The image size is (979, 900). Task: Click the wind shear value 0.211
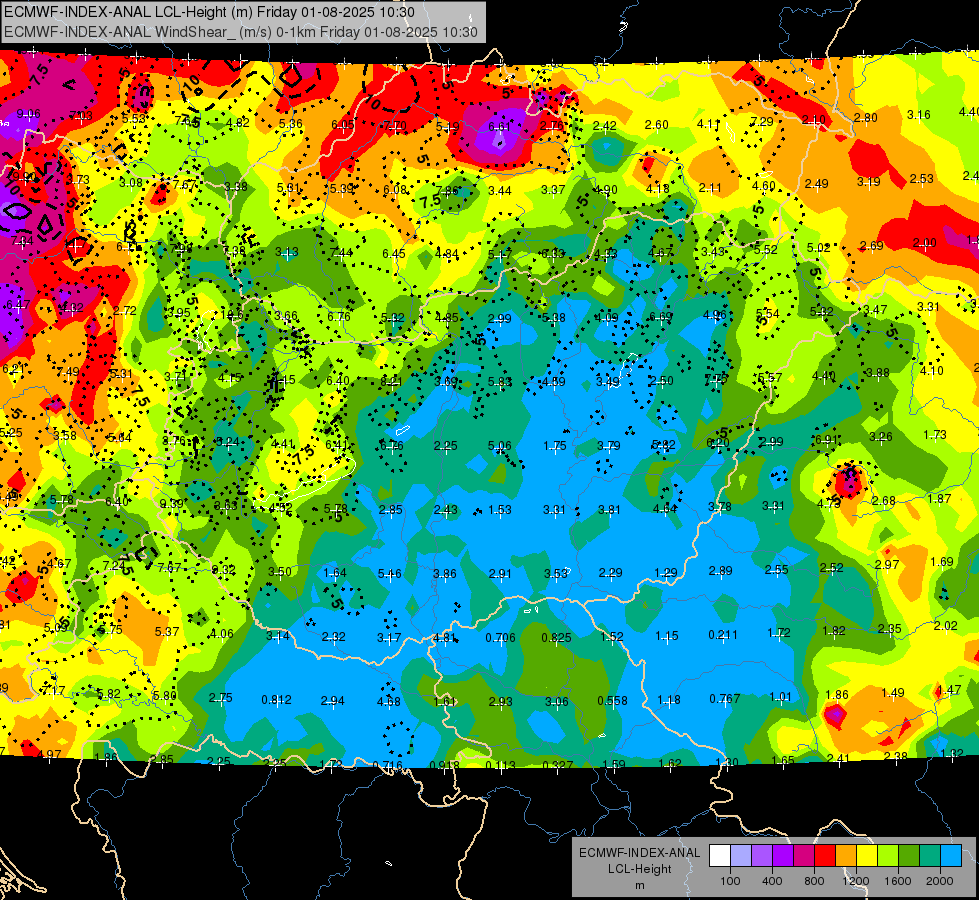(x=723, y=635)
